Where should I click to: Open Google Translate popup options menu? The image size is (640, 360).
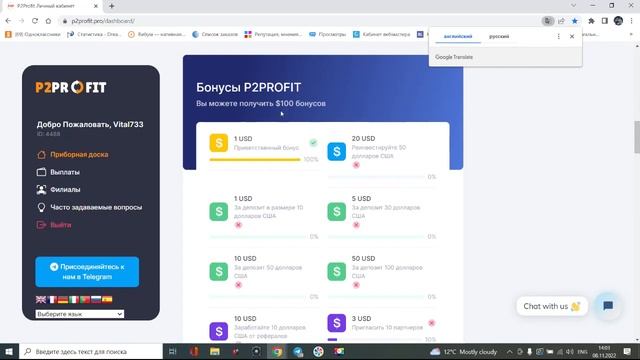(558, 36)
